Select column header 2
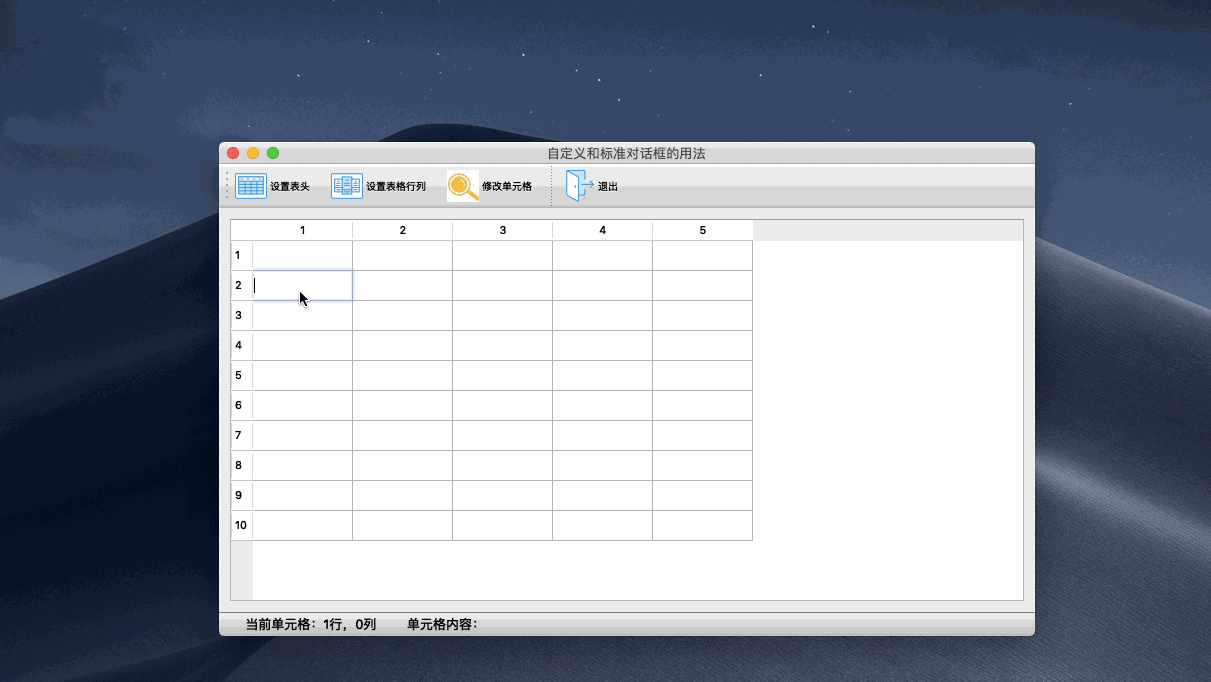Image resolution: width=1211 pixels, height=682 pixels. pos(403,230)
